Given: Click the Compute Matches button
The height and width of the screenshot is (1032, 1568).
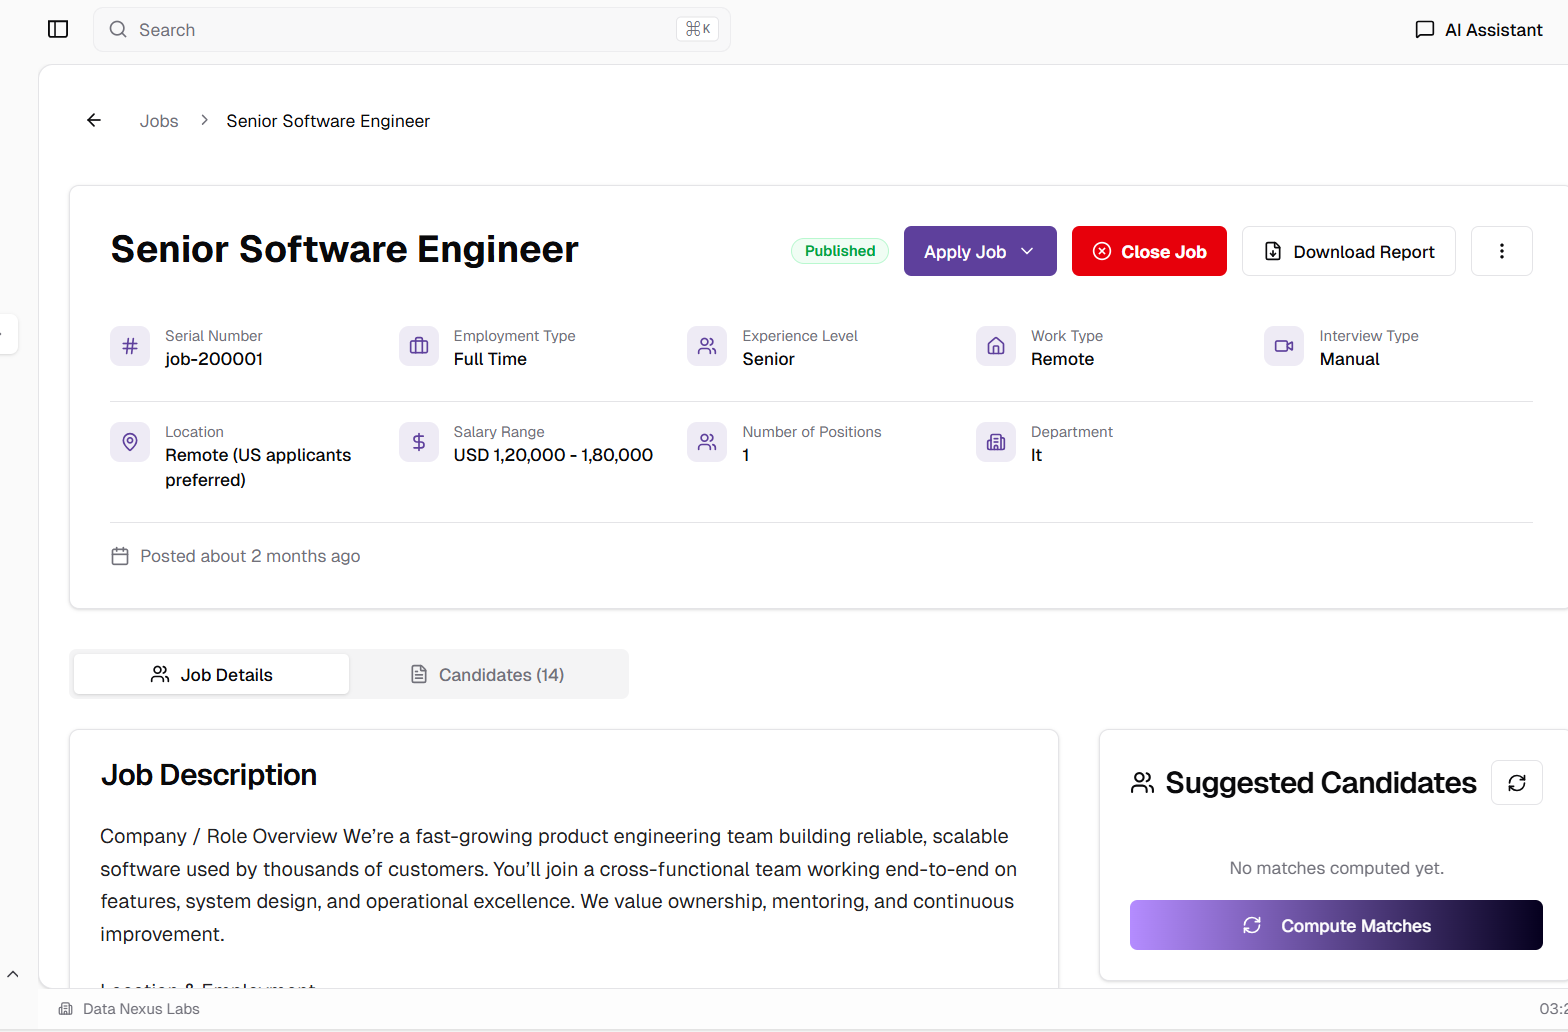Looking at the screenshot, I should (x=1335, y=925).
